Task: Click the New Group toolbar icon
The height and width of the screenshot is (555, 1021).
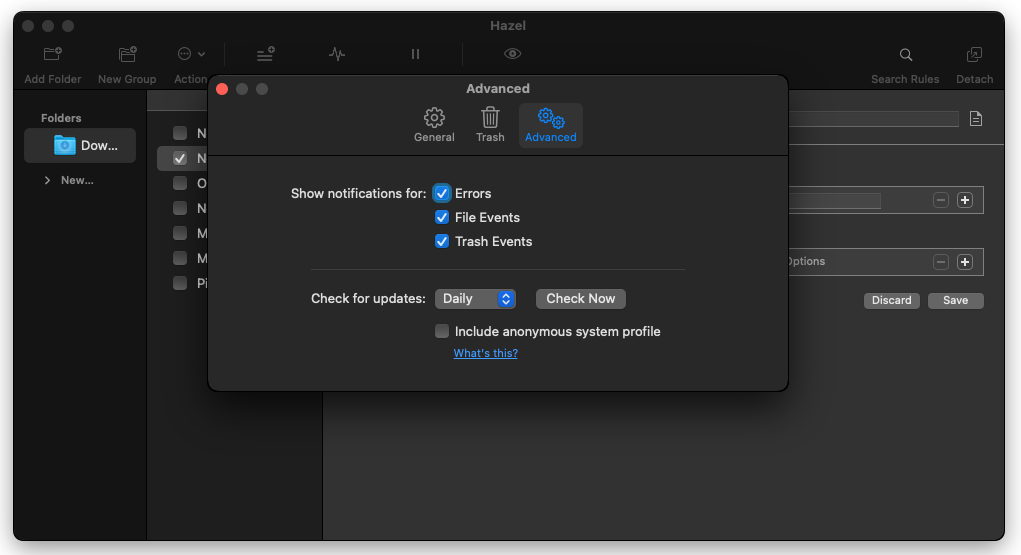Action: tap(127, 55)
